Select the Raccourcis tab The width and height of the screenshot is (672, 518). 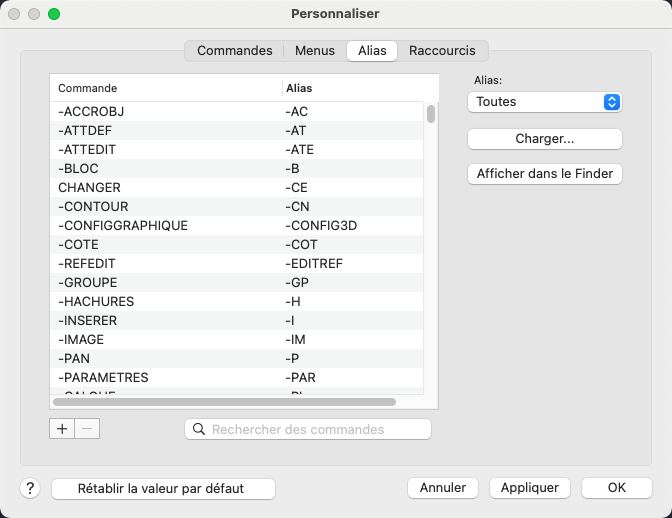point(442,50)
